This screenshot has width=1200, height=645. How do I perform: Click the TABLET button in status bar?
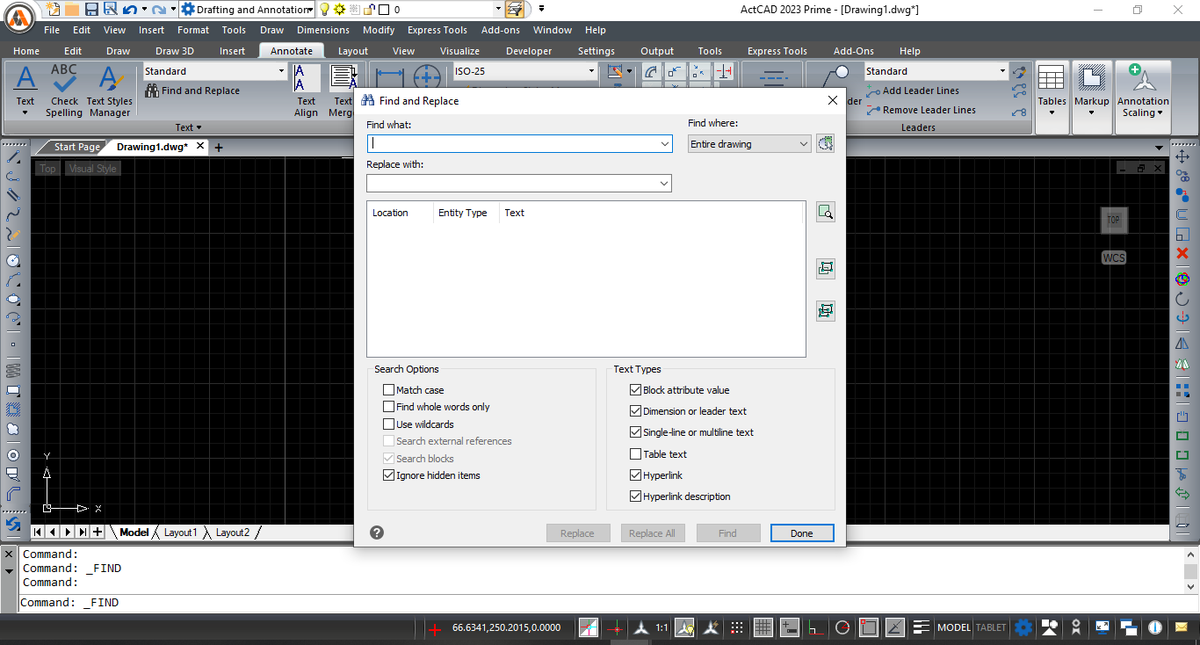click(991, 627)
